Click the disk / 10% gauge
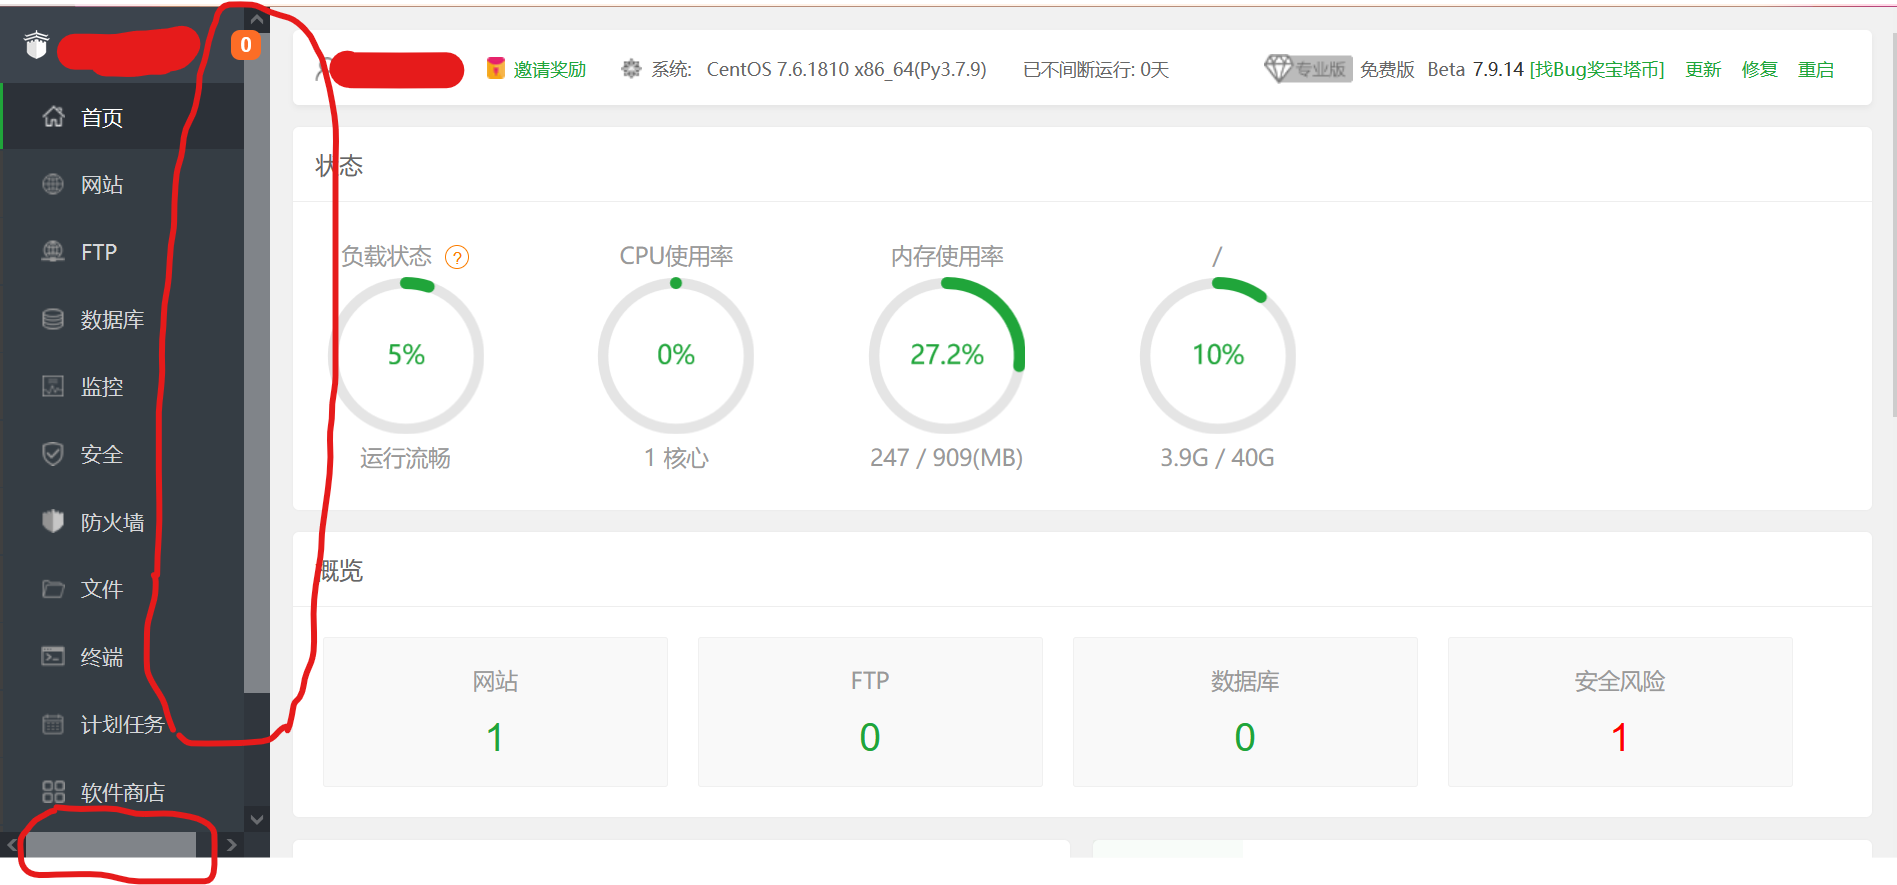The height and width of the screenshot is (885, 1897). pyautogui.click(x=1218, y=355)
